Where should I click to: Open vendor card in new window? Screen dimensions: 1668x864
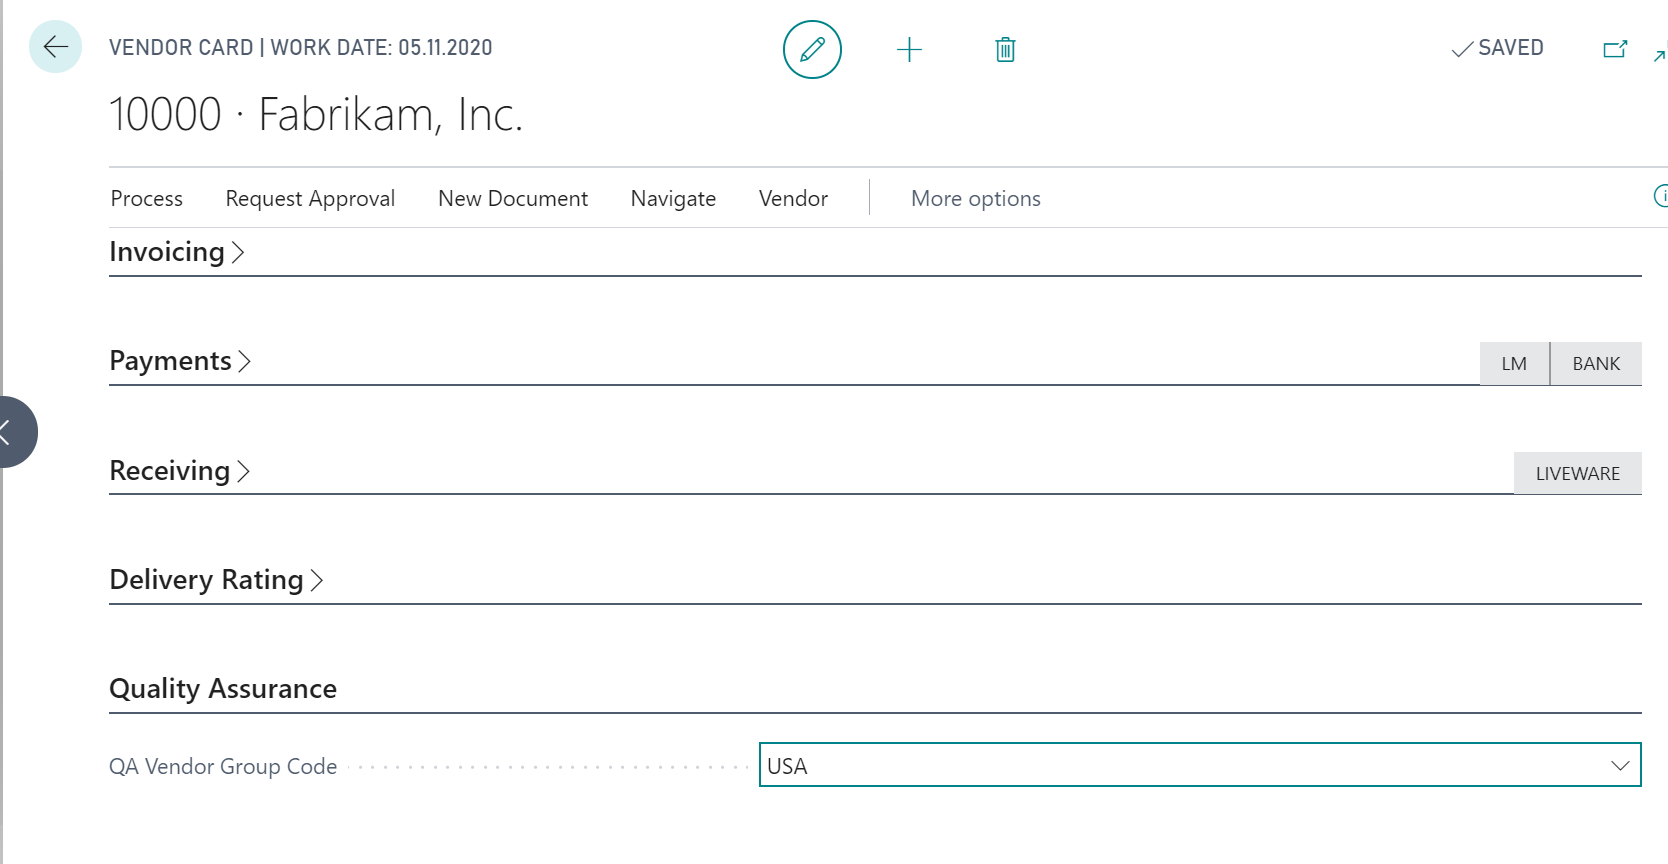tap(1615, 49)
